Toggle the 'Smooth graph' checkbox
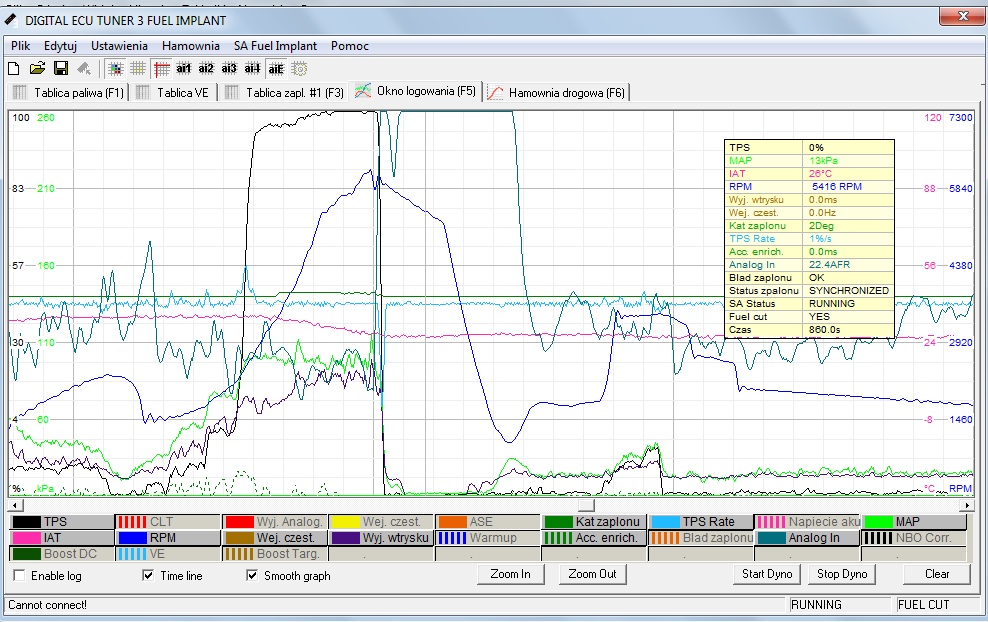The width and height of the screenshot is (988, 622). (252, 576)
